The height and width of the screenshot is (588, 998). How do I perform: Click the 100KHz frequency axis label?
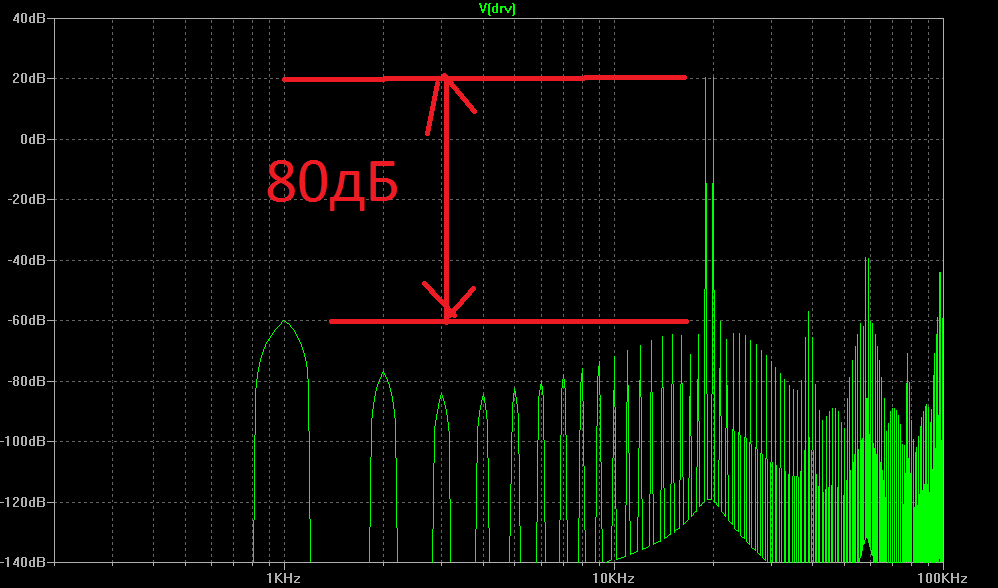pyautogui.click(x=942, y=578)
